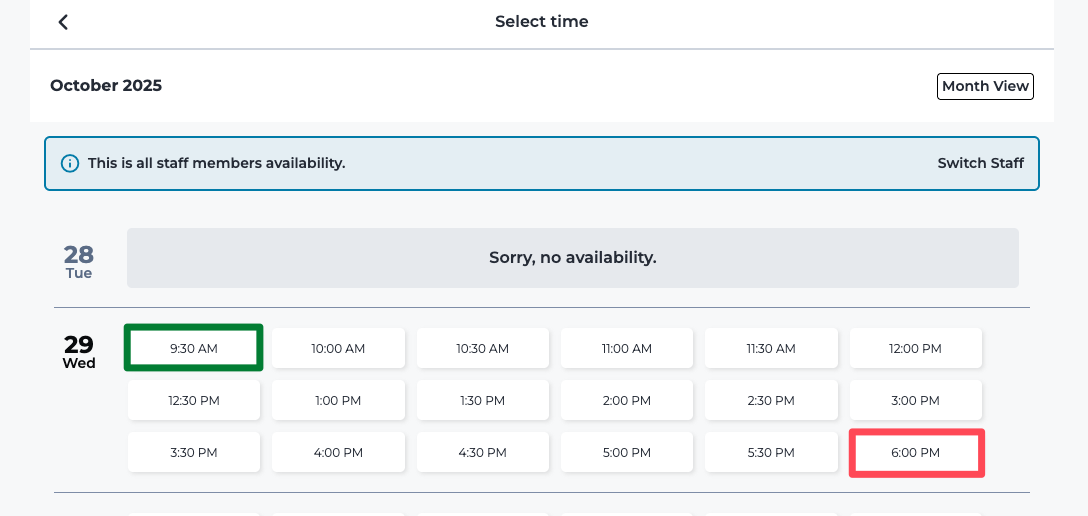Viewport: 1088px width, 516px height.
Task: Pick 1:00 PM time slot
Action: (338, 400)
